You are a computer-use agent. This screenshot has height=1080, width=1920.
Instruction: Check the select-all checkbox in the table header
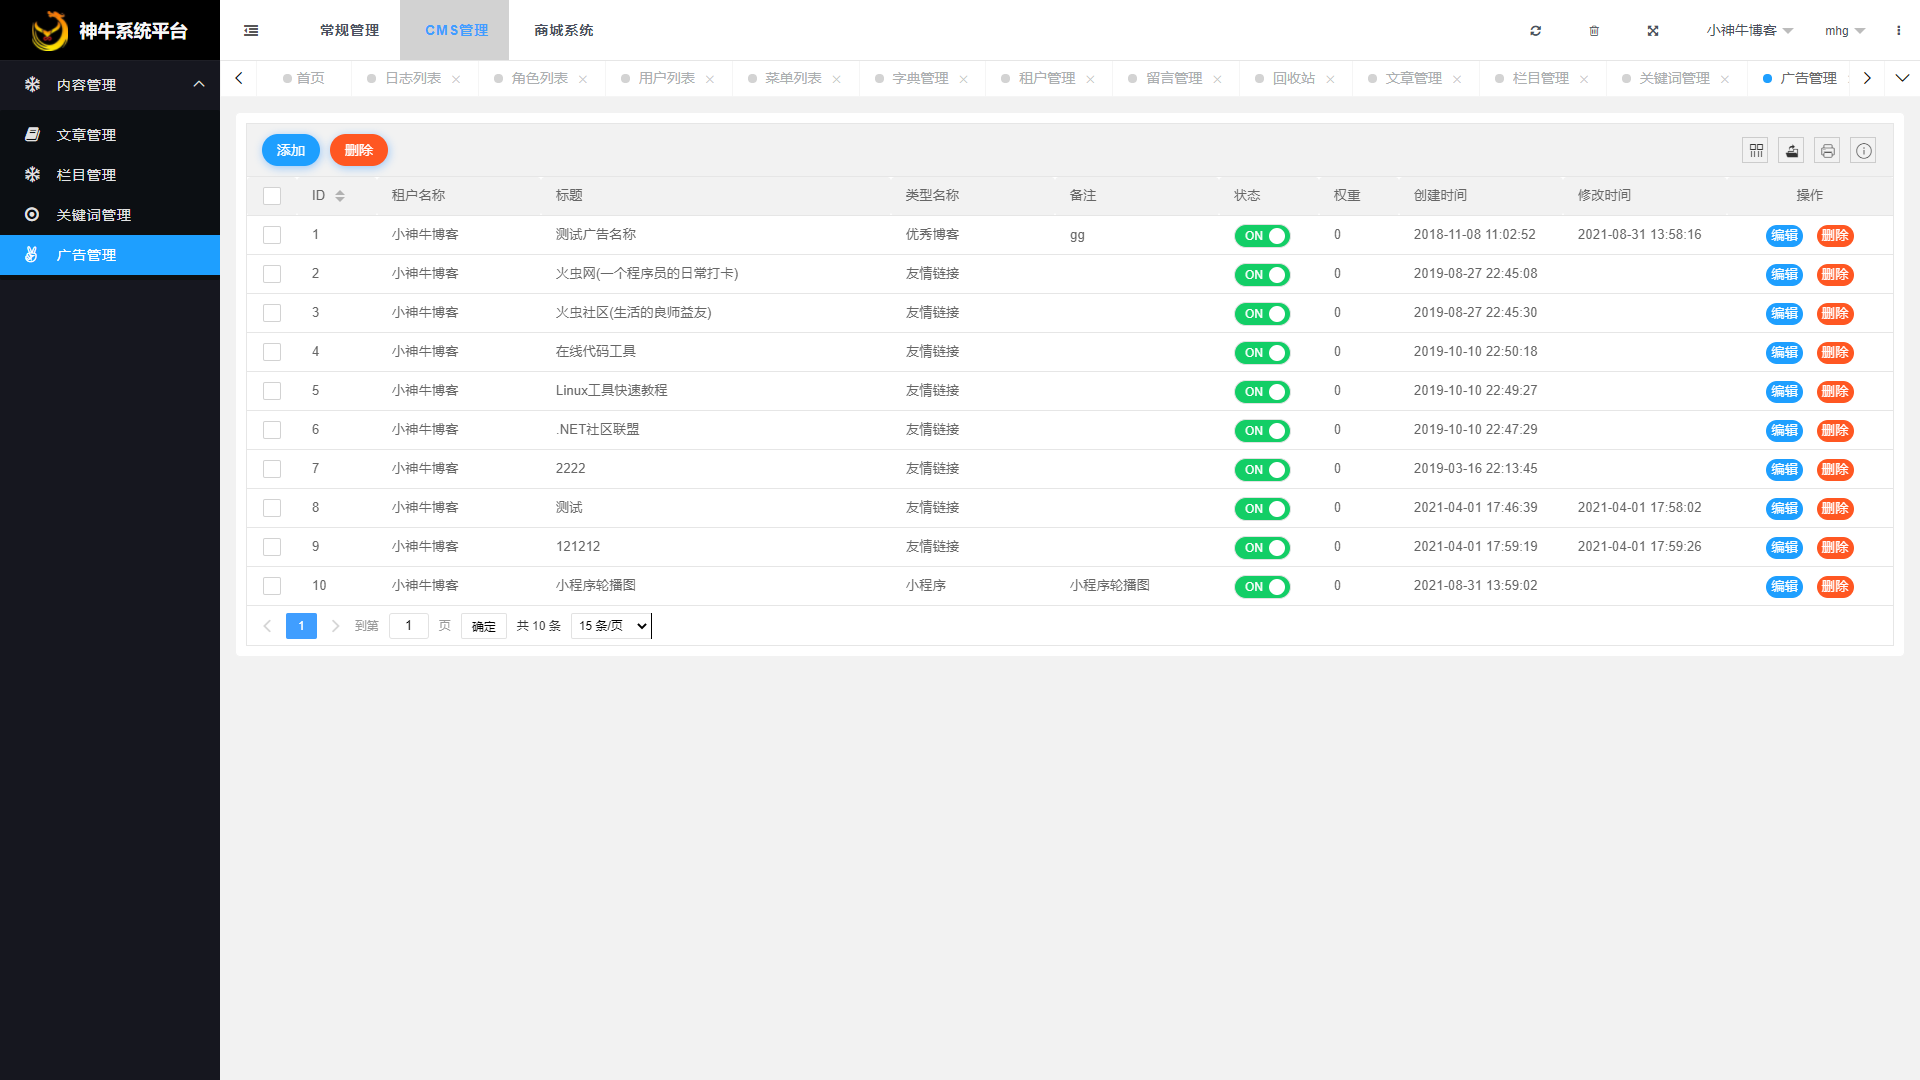271,195
